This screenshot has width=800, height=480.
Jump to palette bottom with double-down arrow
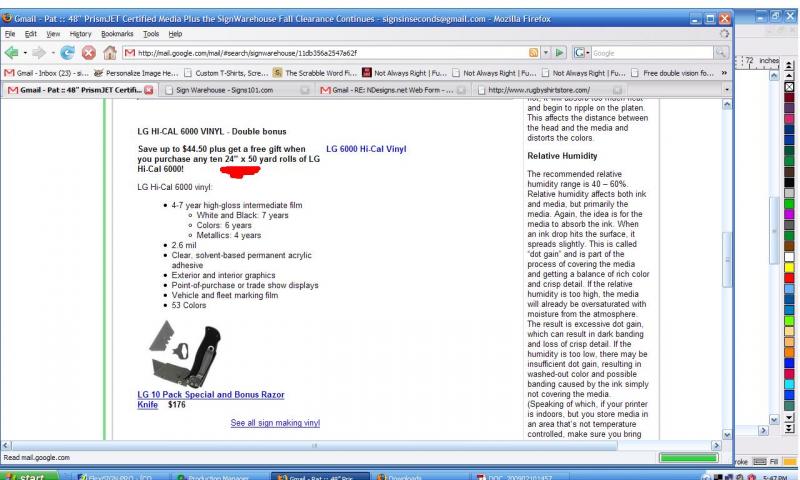(789, 429)
